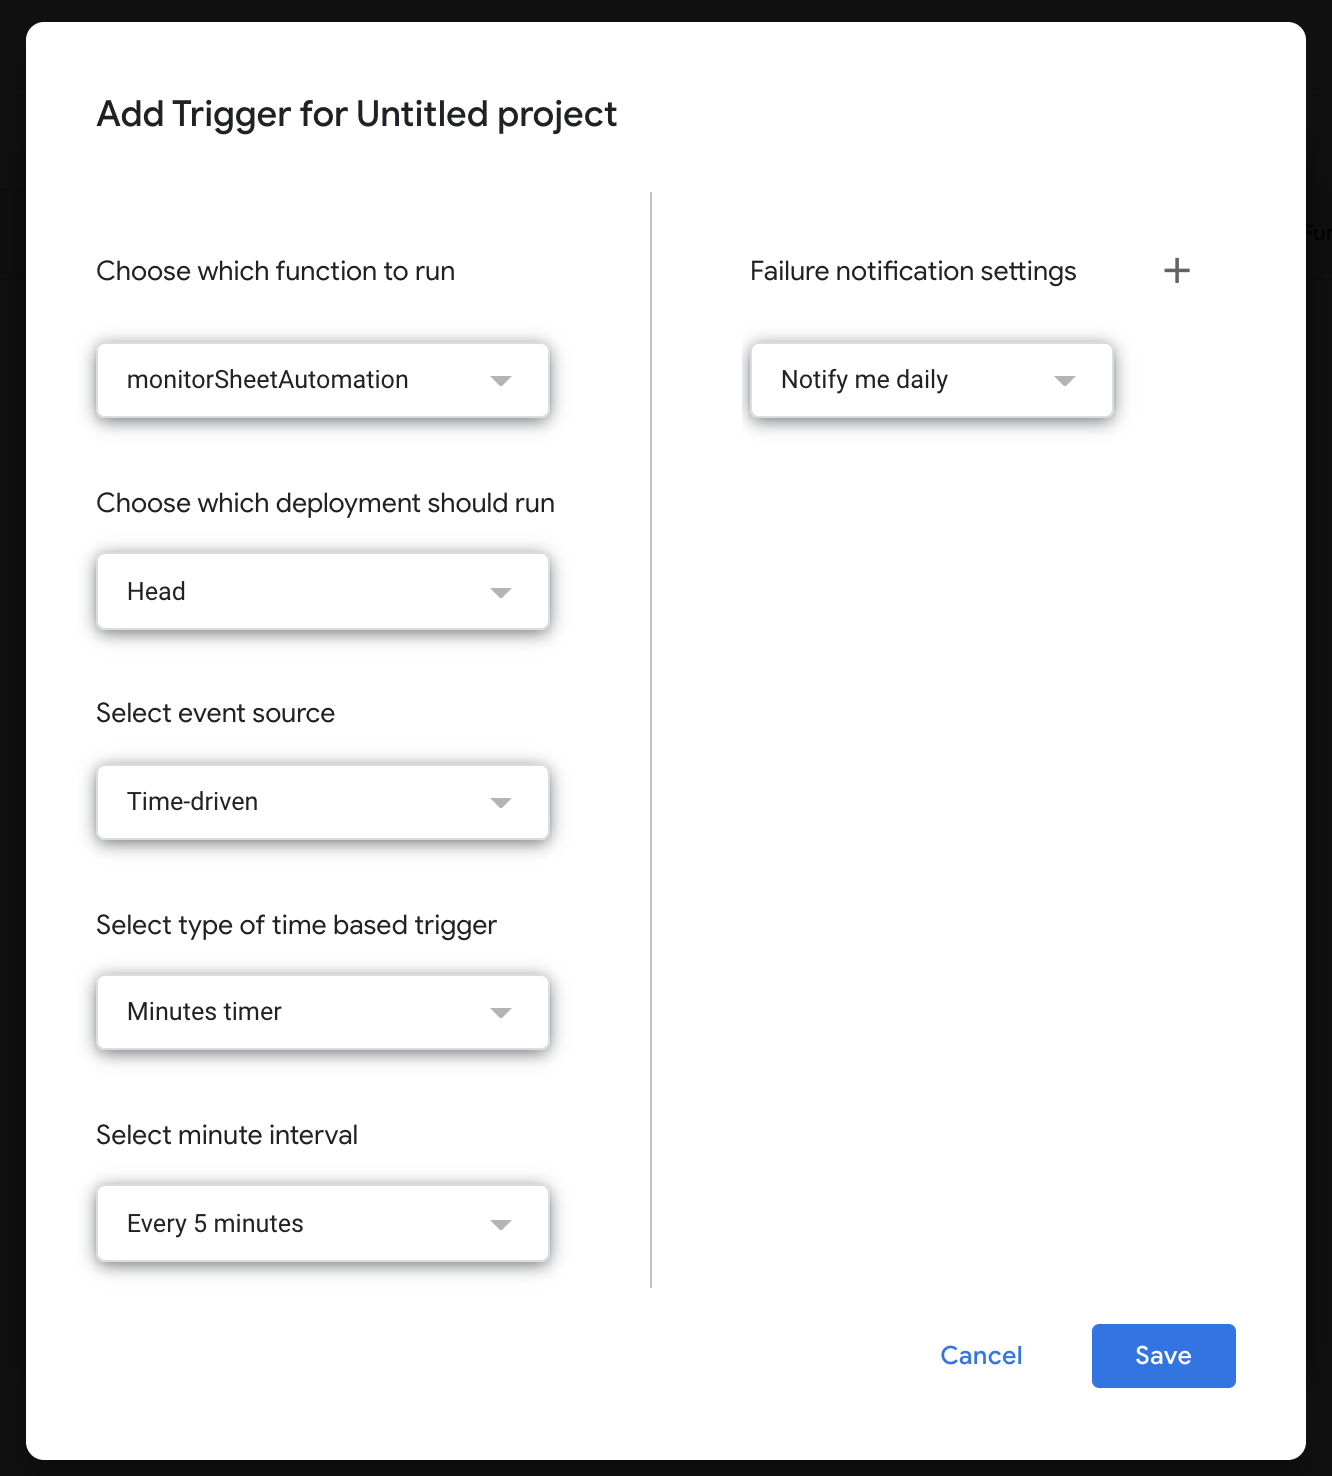Click the Select minute interval label
The image size is (1332, 1476).
[227, 1135]
